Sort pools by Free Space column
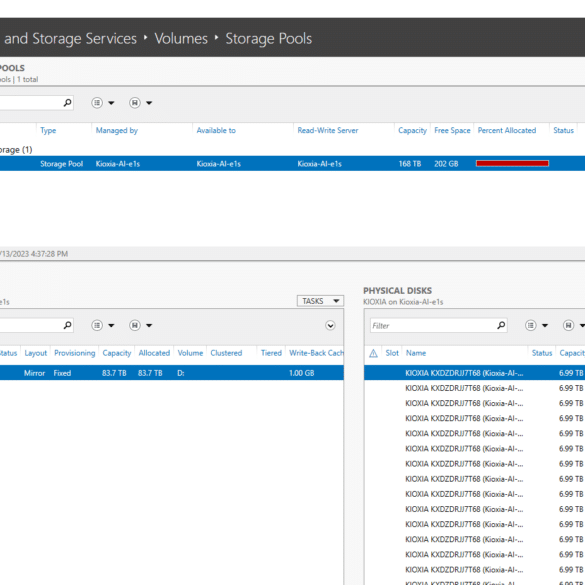Viewport: 585px width, 585px height. pos(452,130)
